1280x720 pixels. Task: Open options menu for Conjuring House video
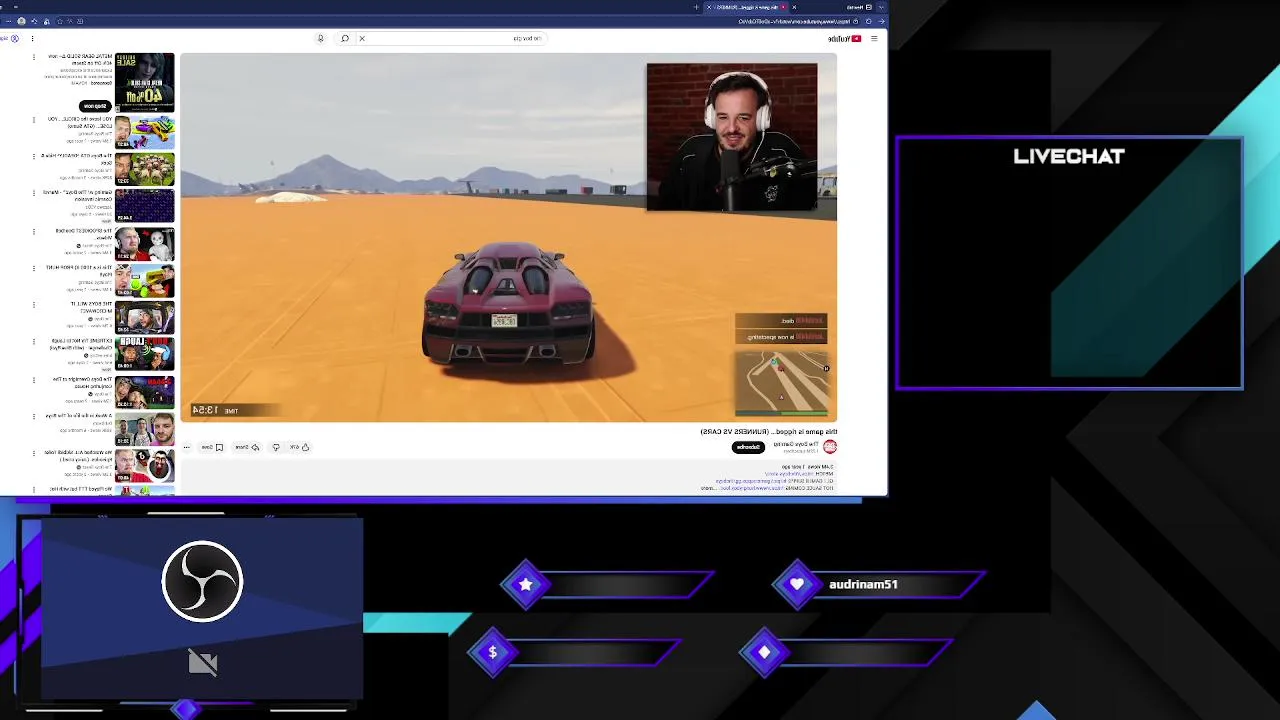coord(33,379)
